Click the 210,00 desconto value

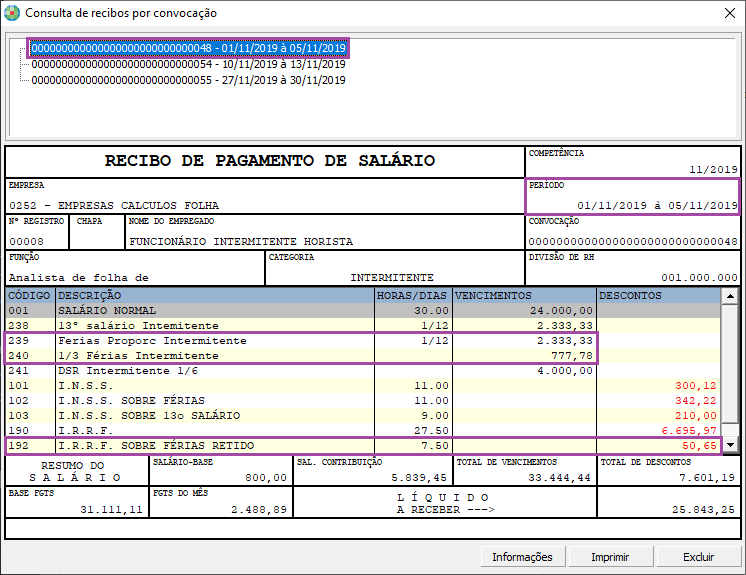pyautogui.click(x=696, y=416)
